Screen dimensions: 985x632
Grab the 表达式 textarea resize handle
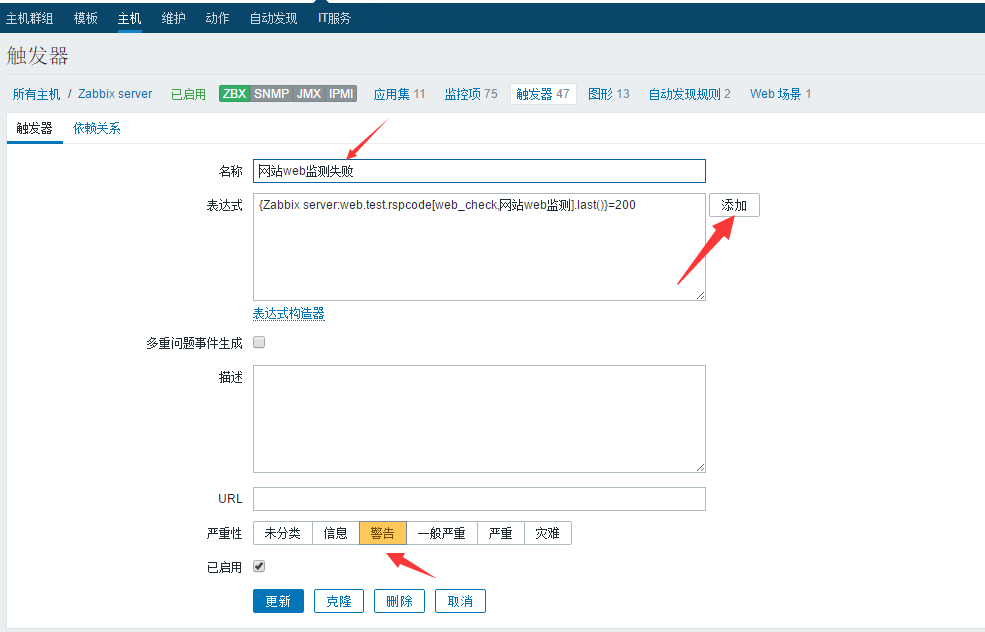(x=700, y=295)
